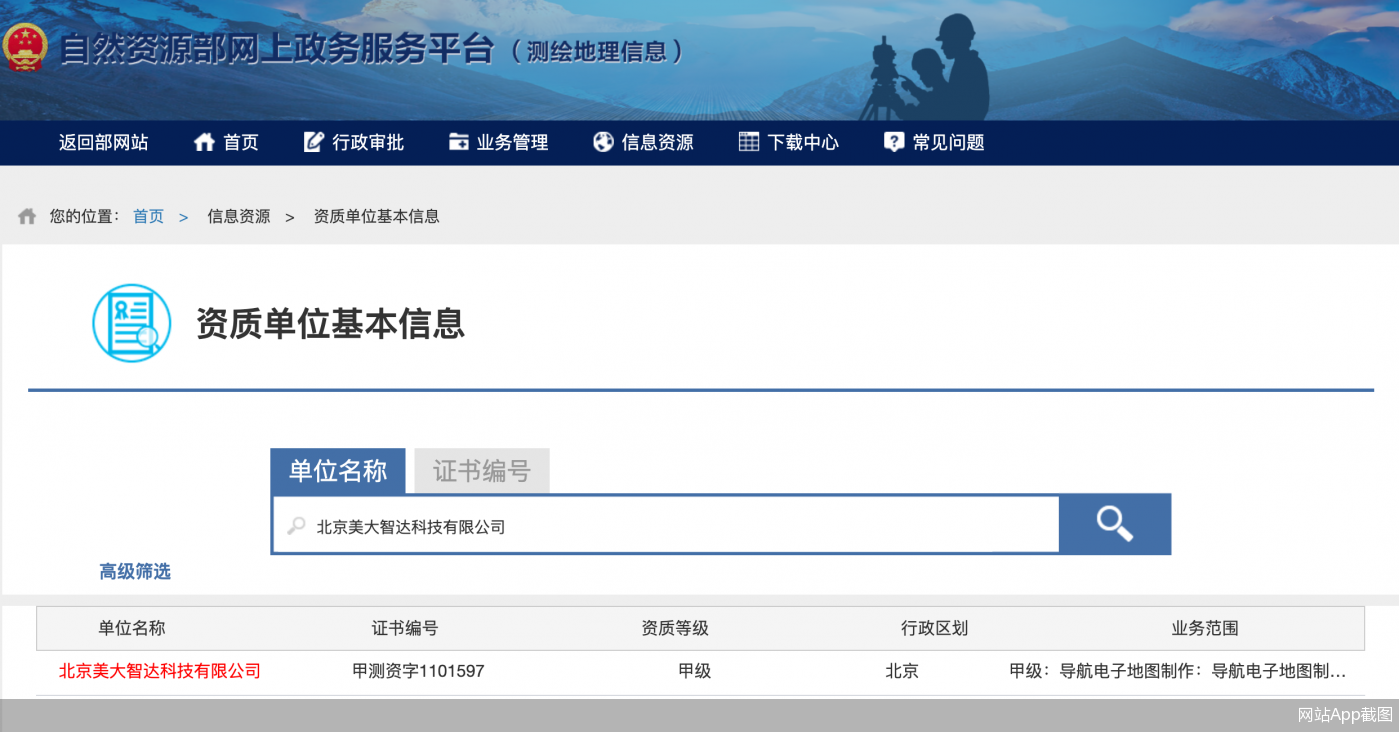
Task: Open 行政审批 menu item
Action: [x=368, y=142]
